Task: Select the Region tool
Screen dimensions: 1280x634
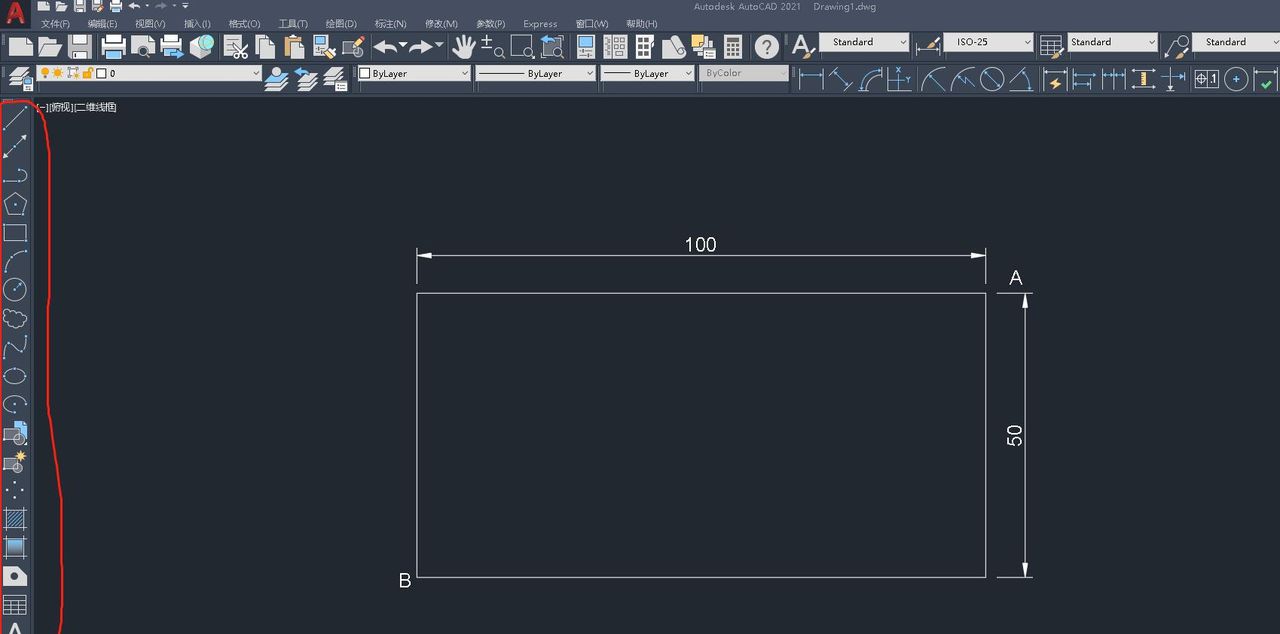Action: coord(15,576)
